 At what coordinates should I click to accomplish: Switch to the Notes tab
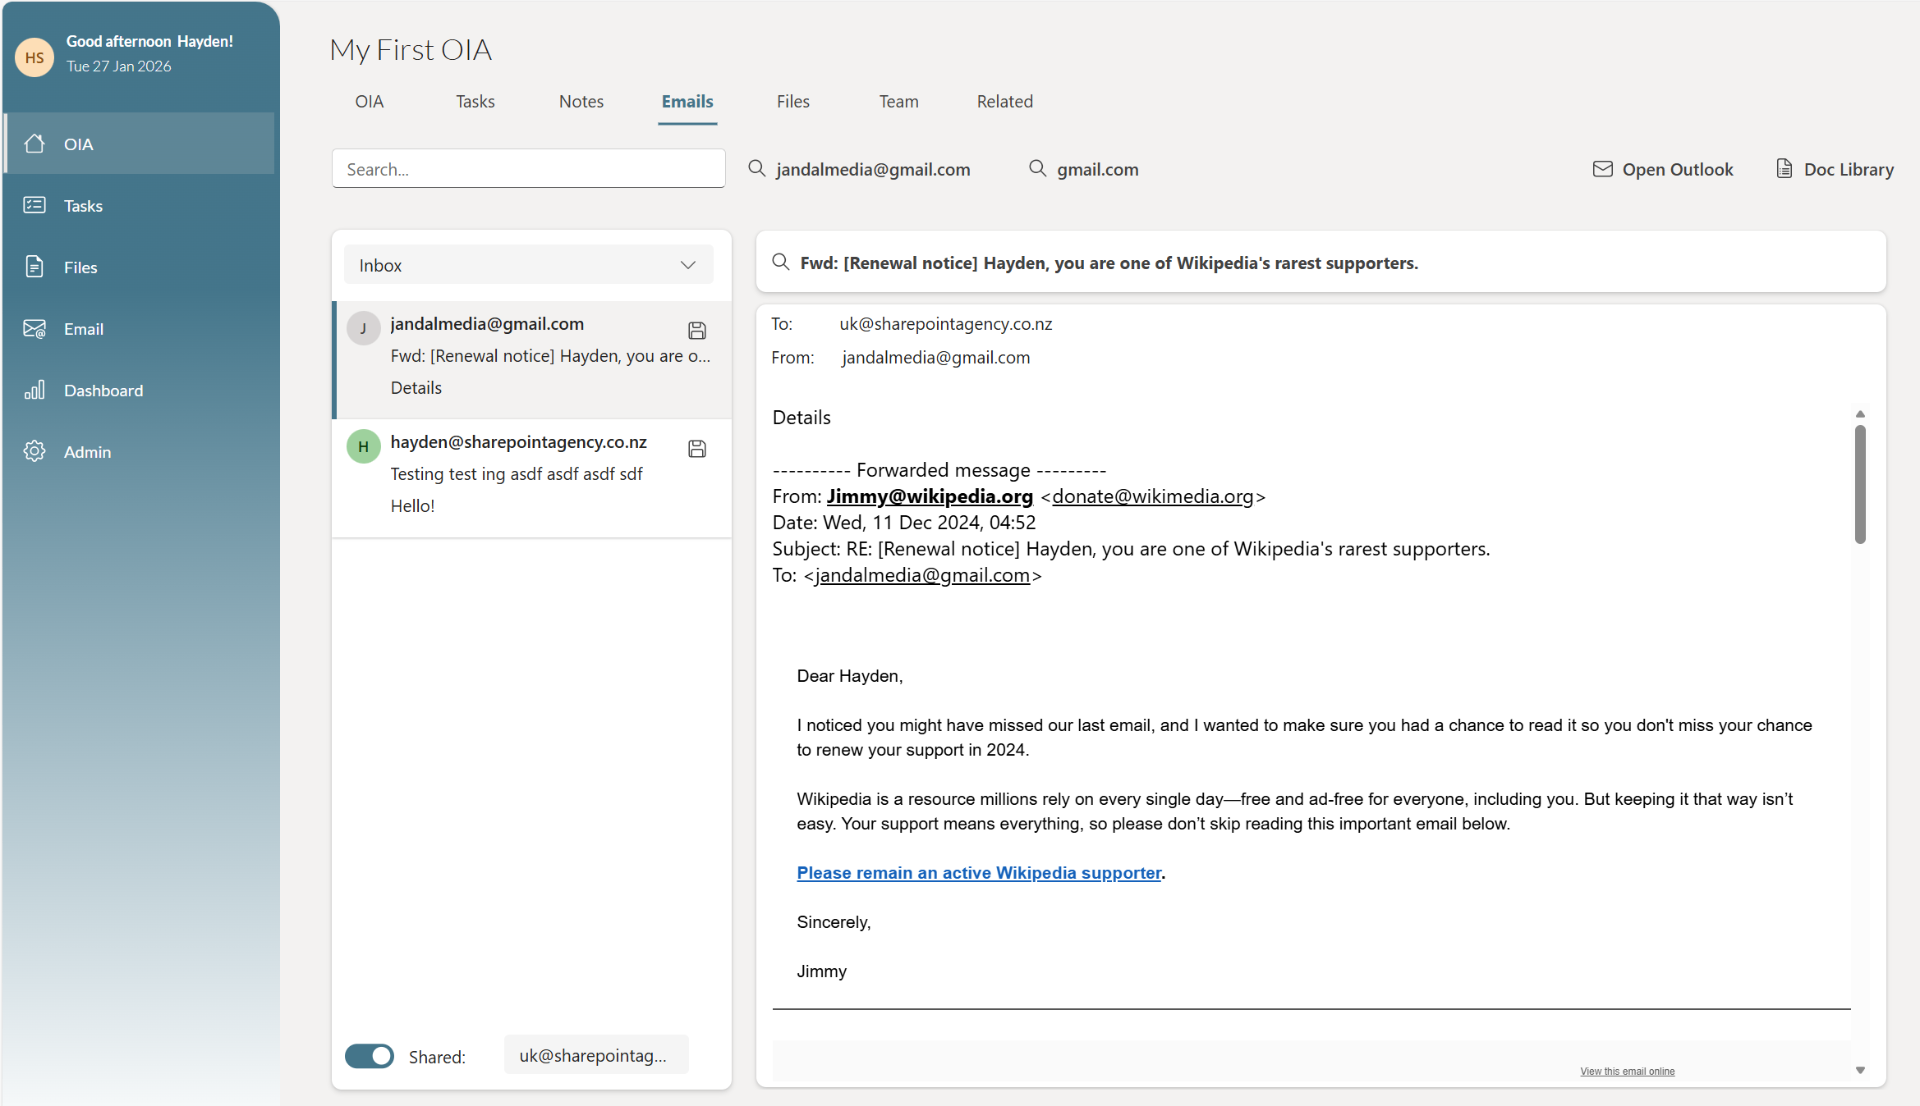[581, 102]
